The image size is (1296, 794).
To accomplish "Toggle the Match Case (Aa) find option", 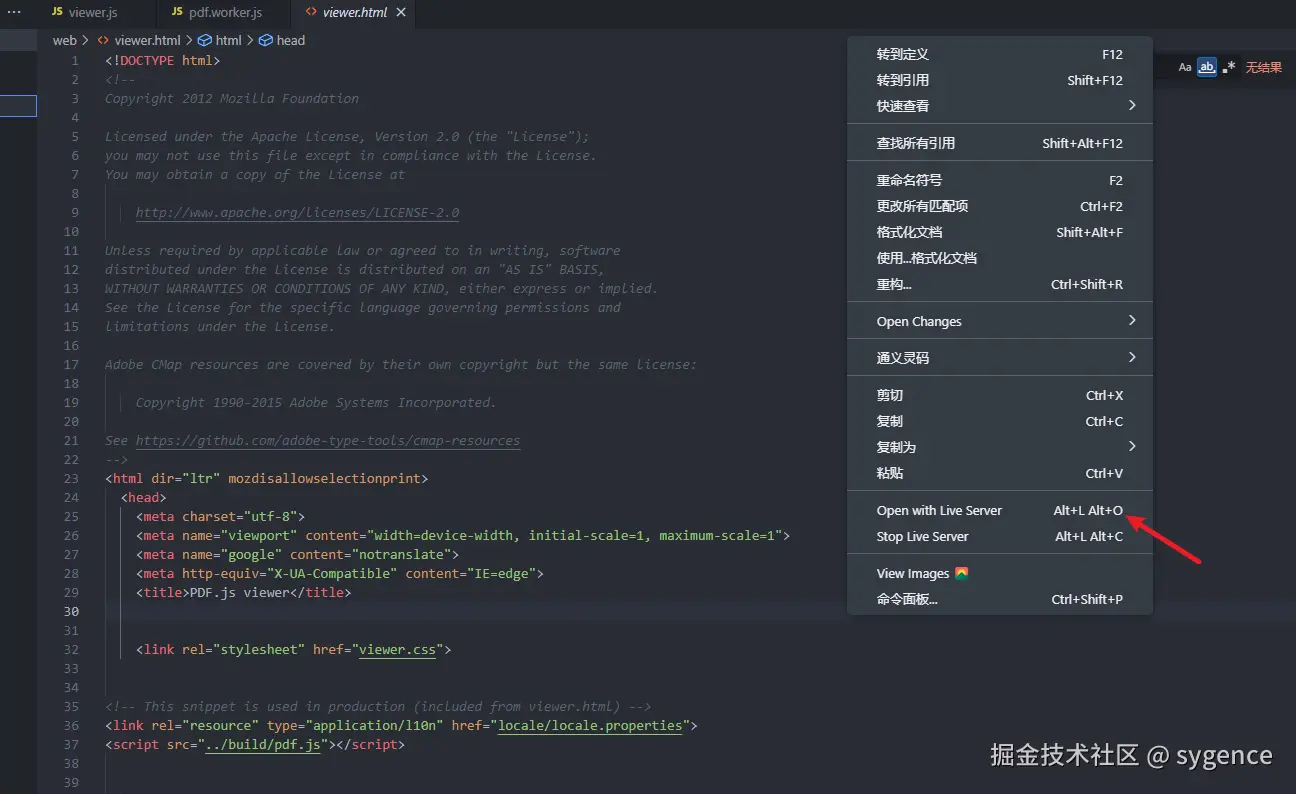I will pos(1185,67).
